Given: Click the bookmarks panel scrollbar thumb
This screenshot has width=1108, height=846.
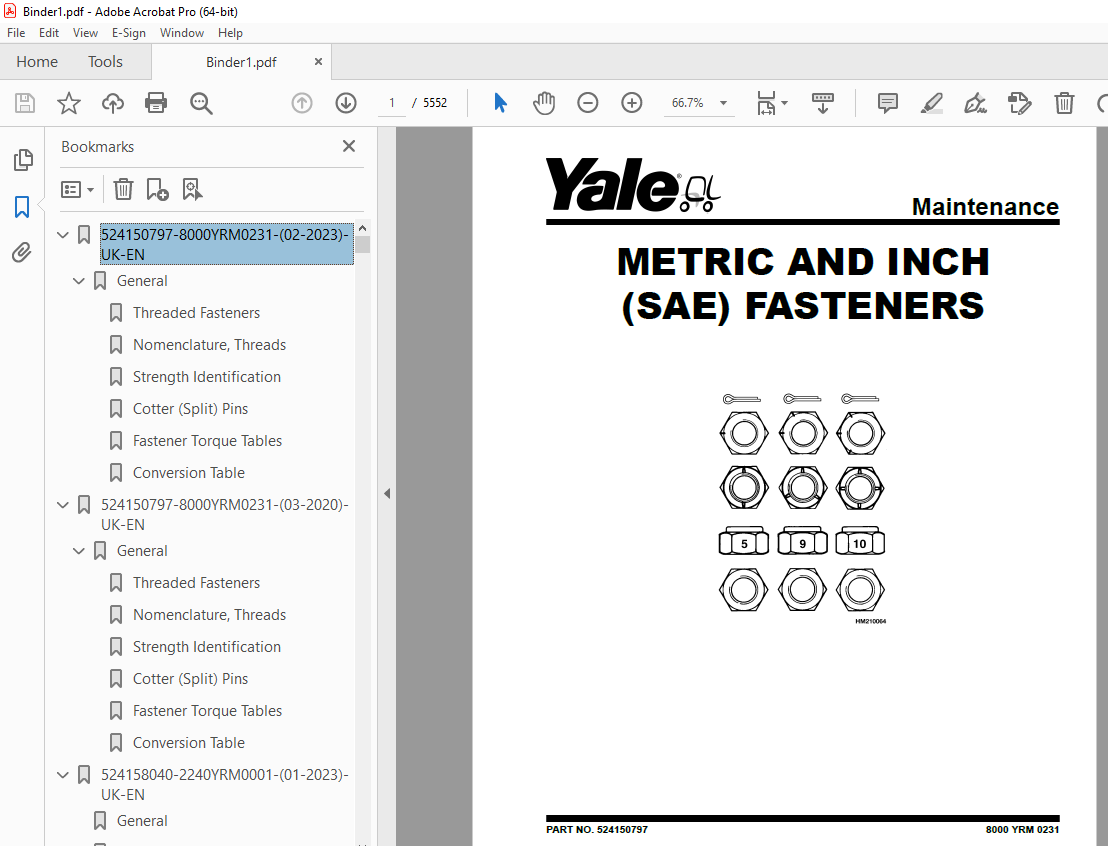Looking at the screenshot, I should (x=363, y=245).
